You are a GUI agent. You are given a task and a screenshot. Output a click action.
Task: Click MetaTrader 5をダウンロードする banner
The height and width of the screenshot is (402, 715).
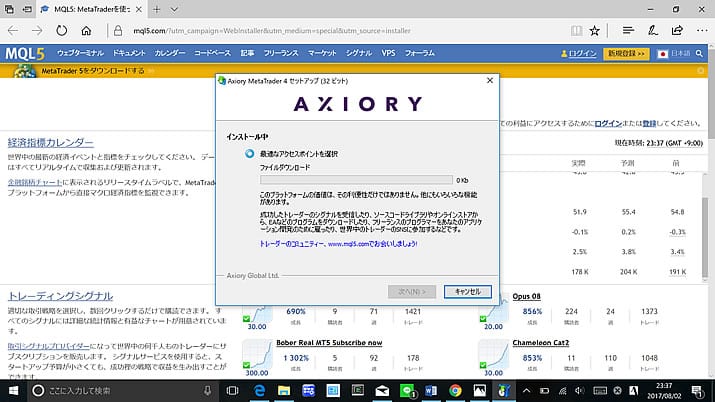93,71
